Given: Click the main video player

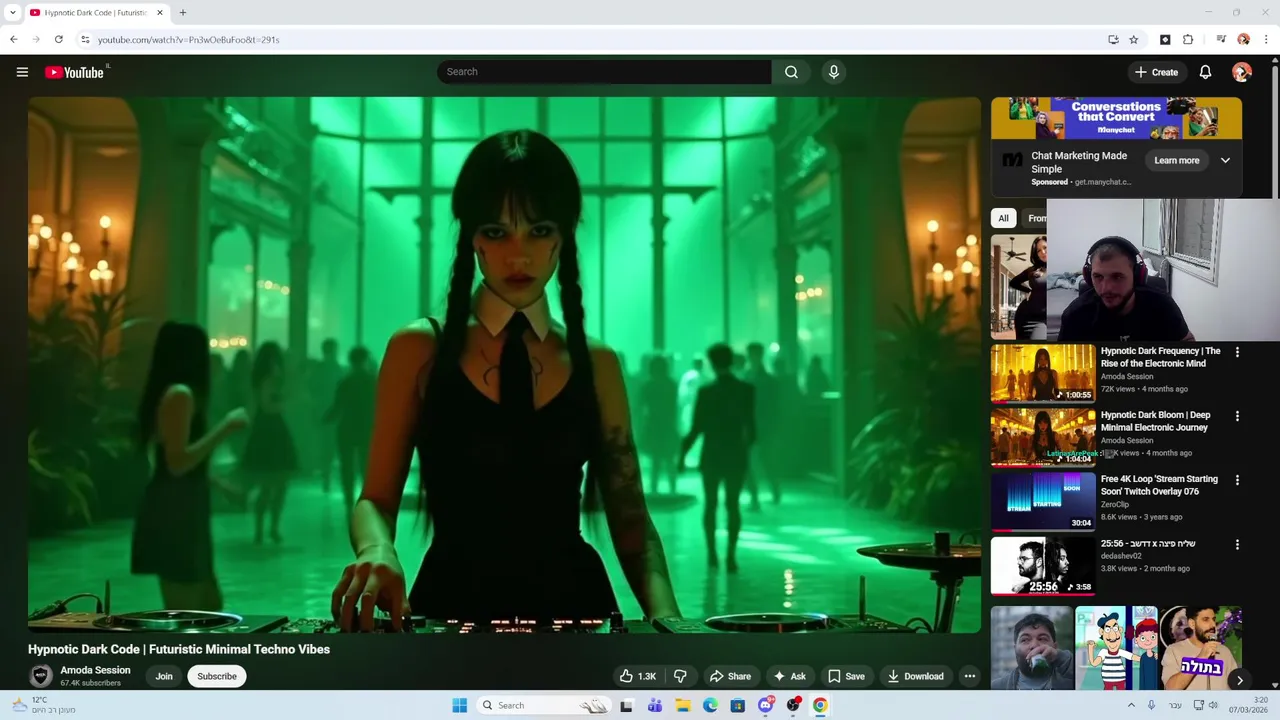Looking at the screenshot, I should [x=505, y=365].
